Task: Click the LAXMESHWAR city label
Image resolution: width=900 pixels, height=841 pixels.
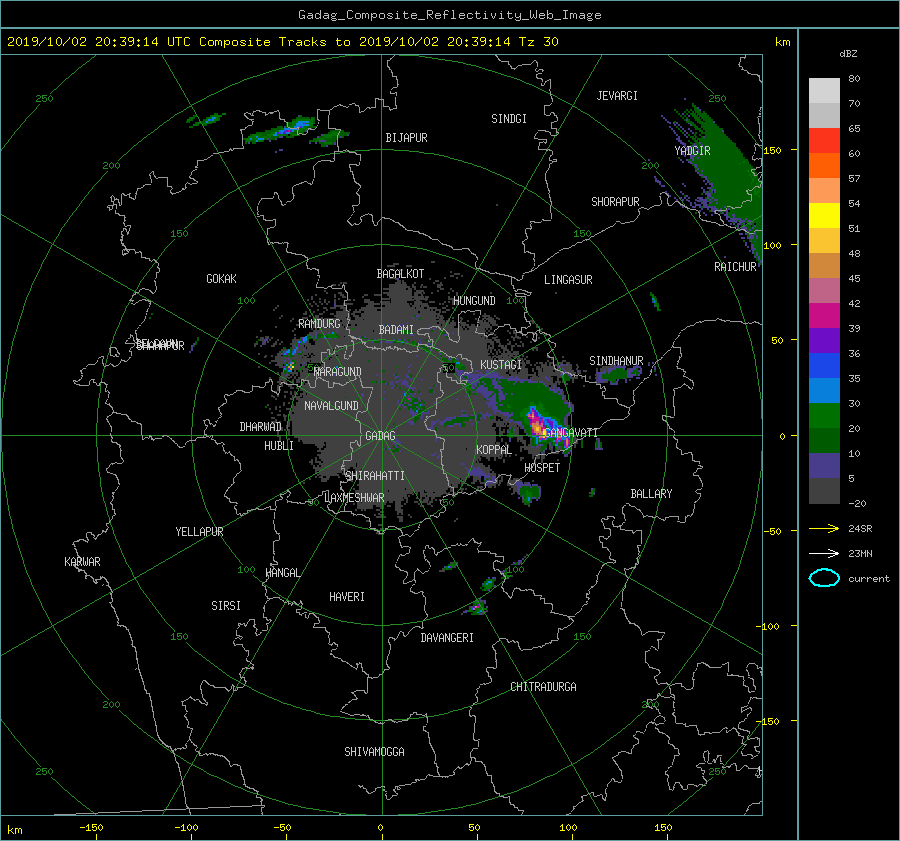Action: click(355, 498)
